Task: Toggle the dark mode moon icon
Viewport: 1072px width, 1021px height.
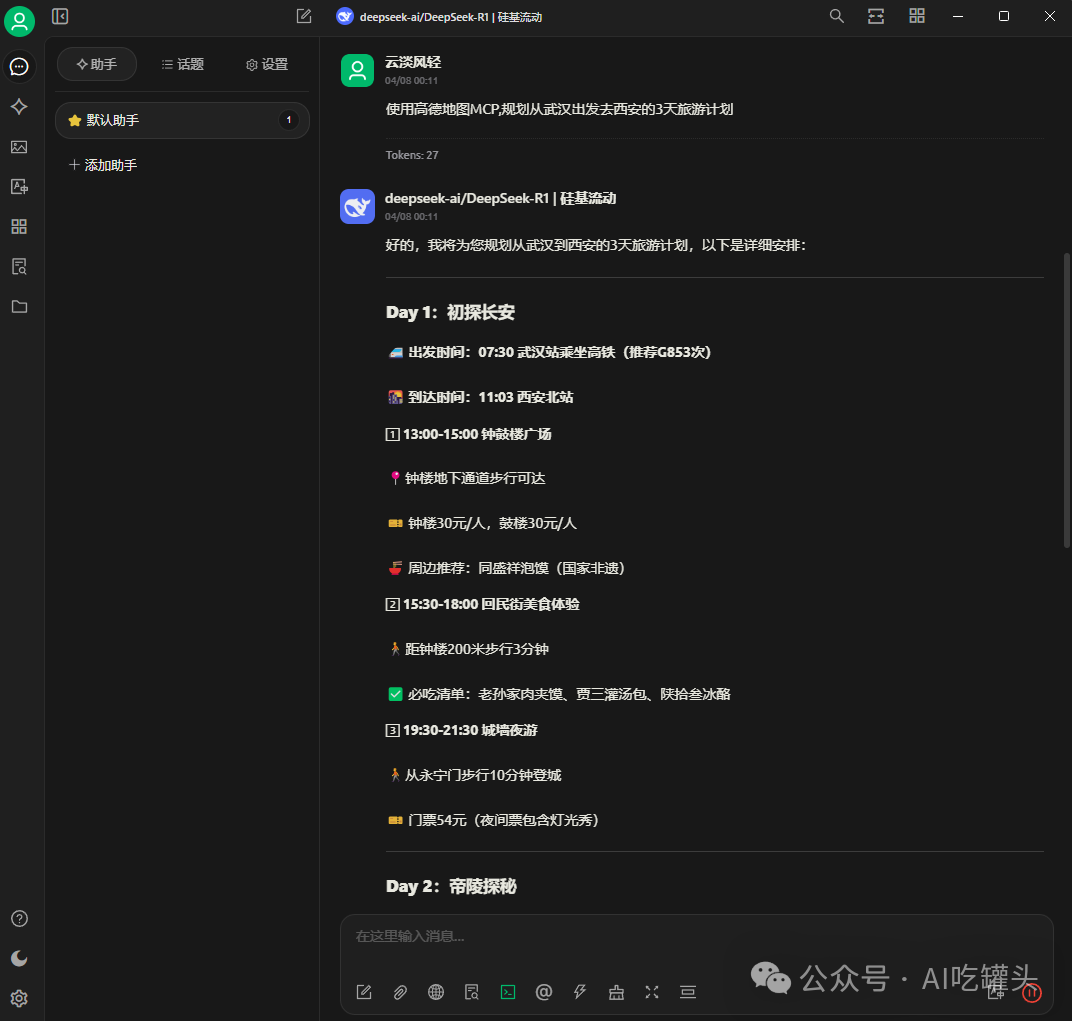Action: (x=19, y=959)
